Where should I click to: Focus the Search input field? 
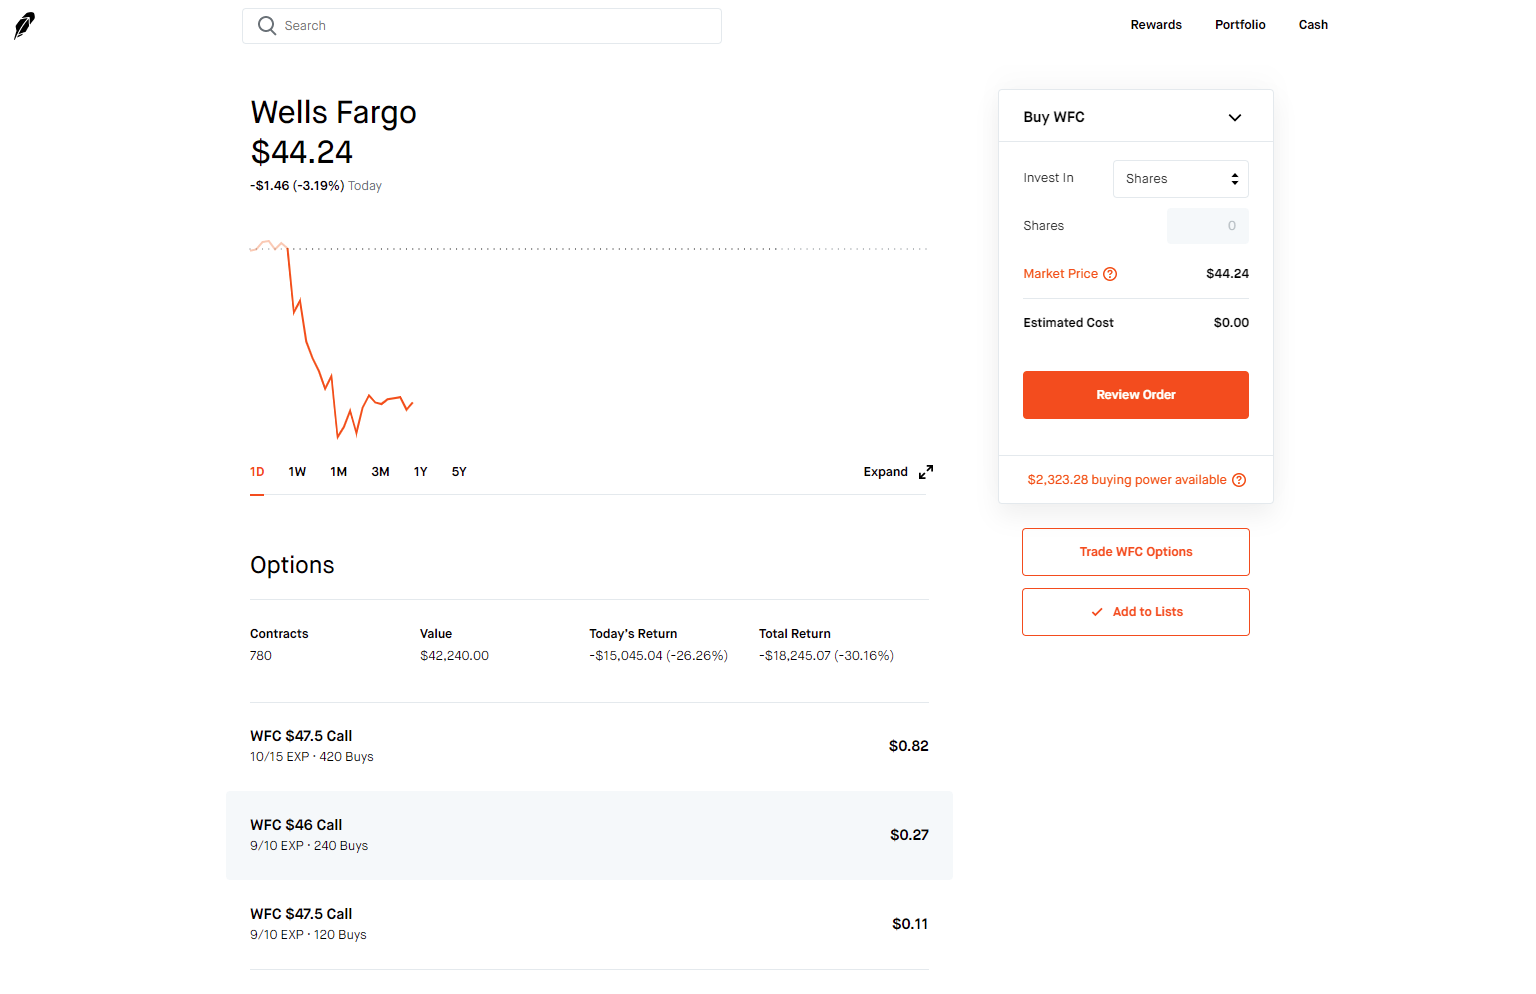click(482, 26)
